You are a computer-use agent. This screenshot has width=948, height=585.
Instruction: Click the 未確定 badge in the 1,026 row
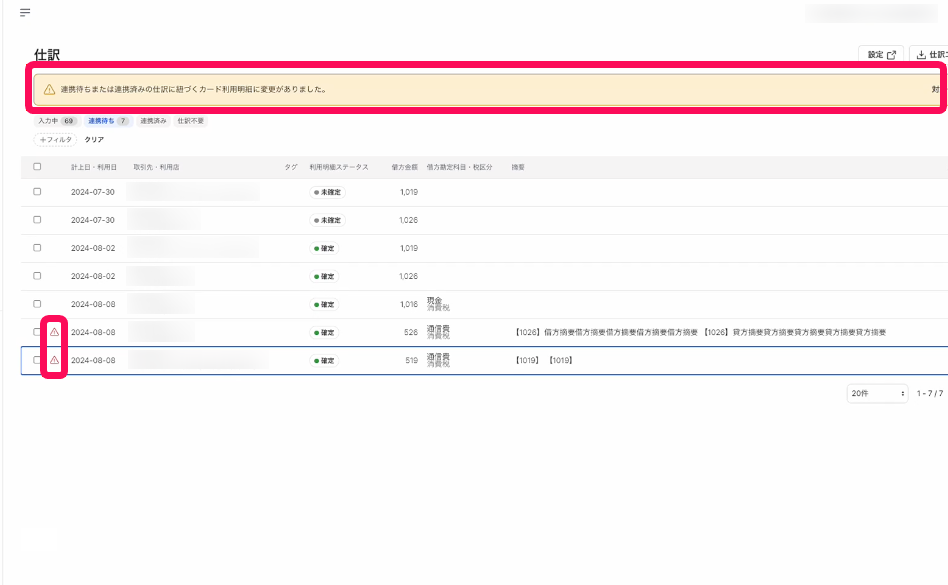click(327, 220)
